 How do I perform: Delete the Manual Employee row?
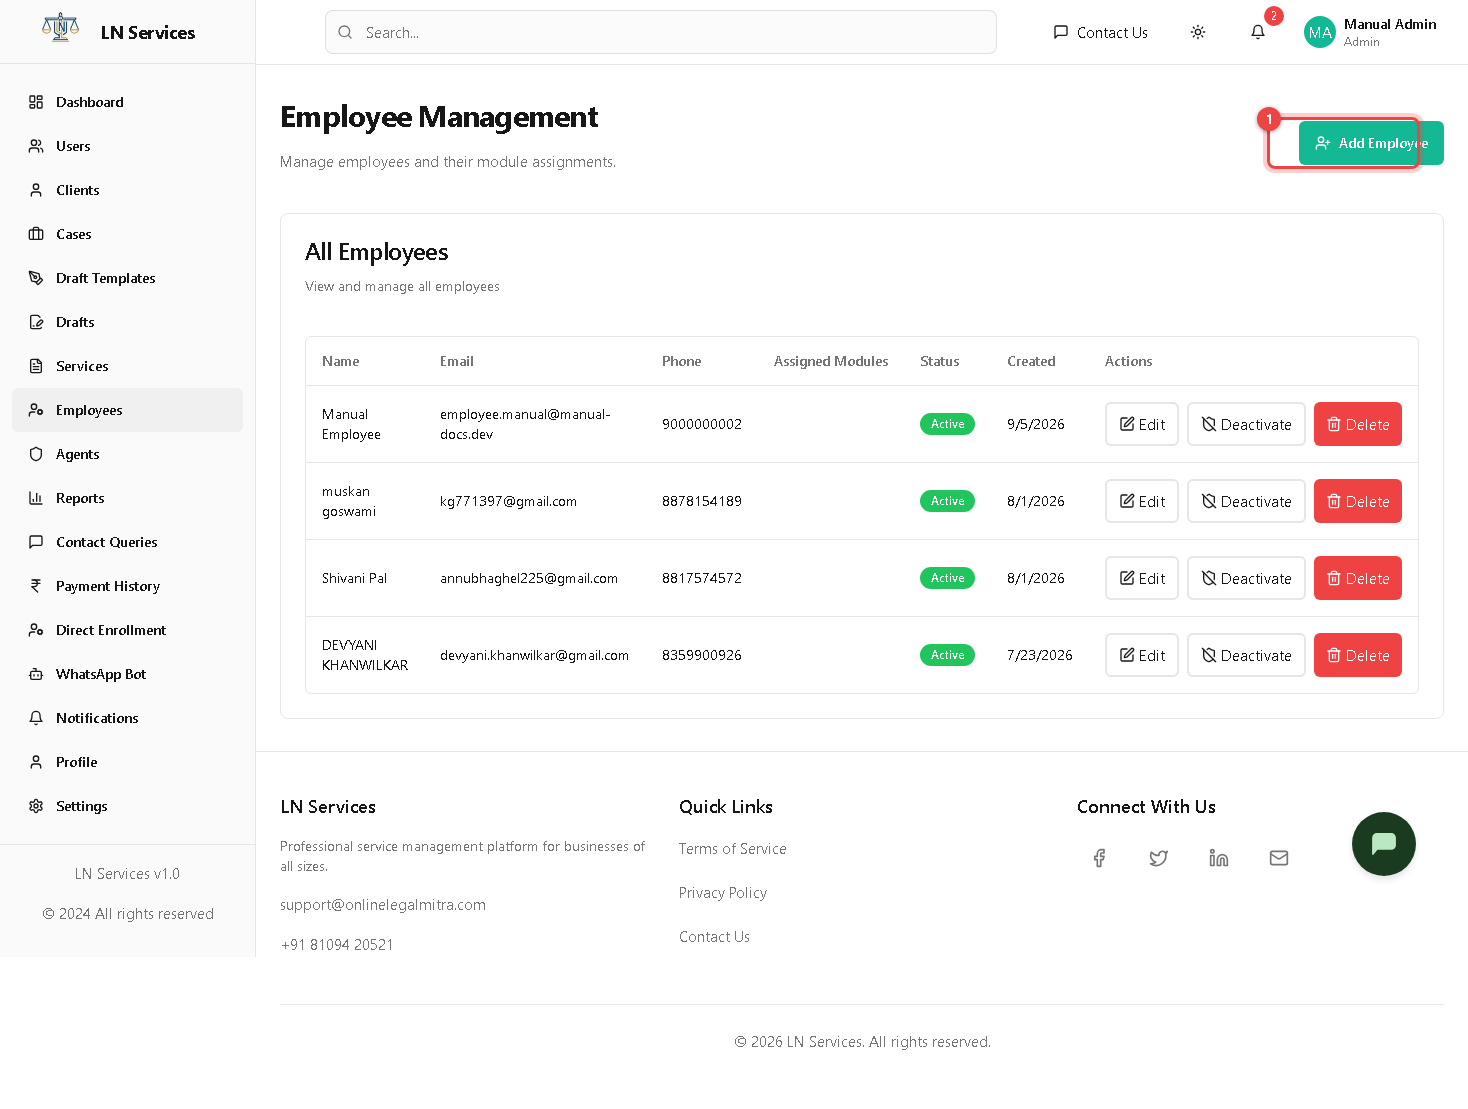point(1358,424)
